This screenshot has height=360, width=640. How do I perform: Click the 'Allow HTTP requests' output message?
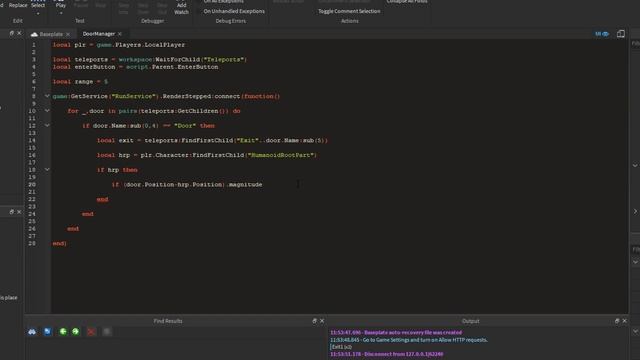409,340
